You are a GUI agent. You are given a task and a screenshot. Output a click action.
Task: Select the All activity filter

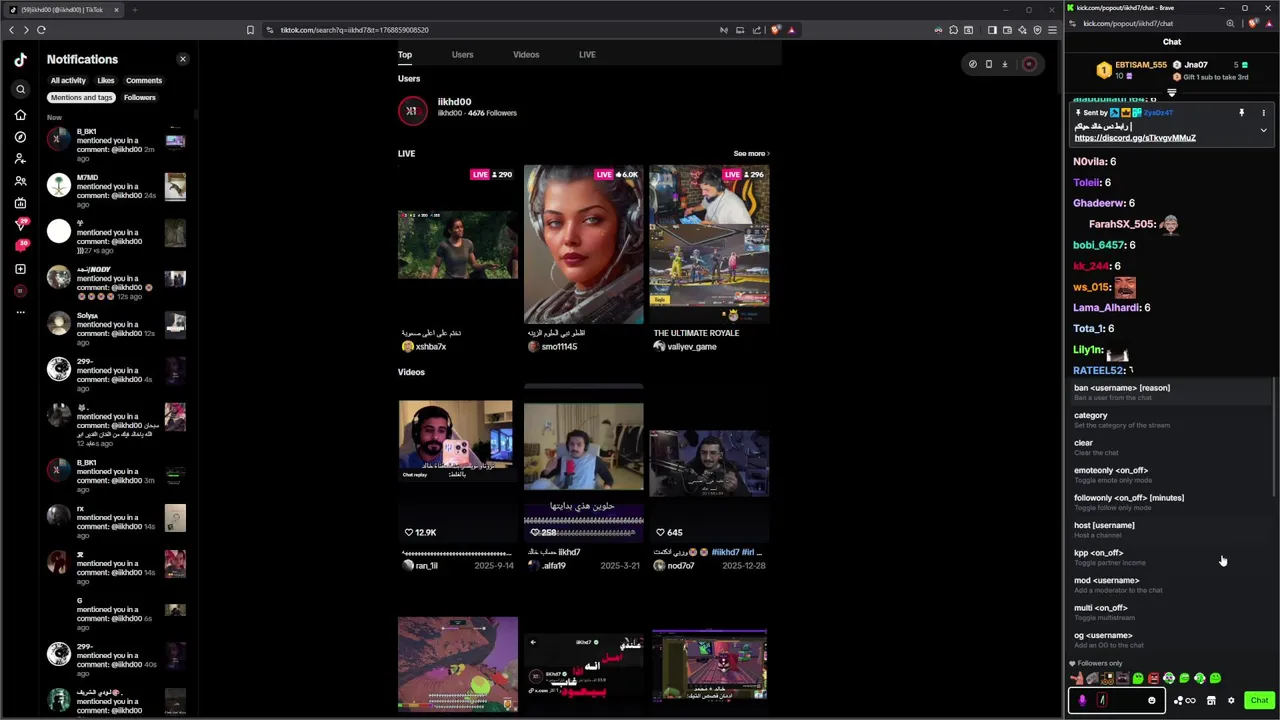pos(68,80)
